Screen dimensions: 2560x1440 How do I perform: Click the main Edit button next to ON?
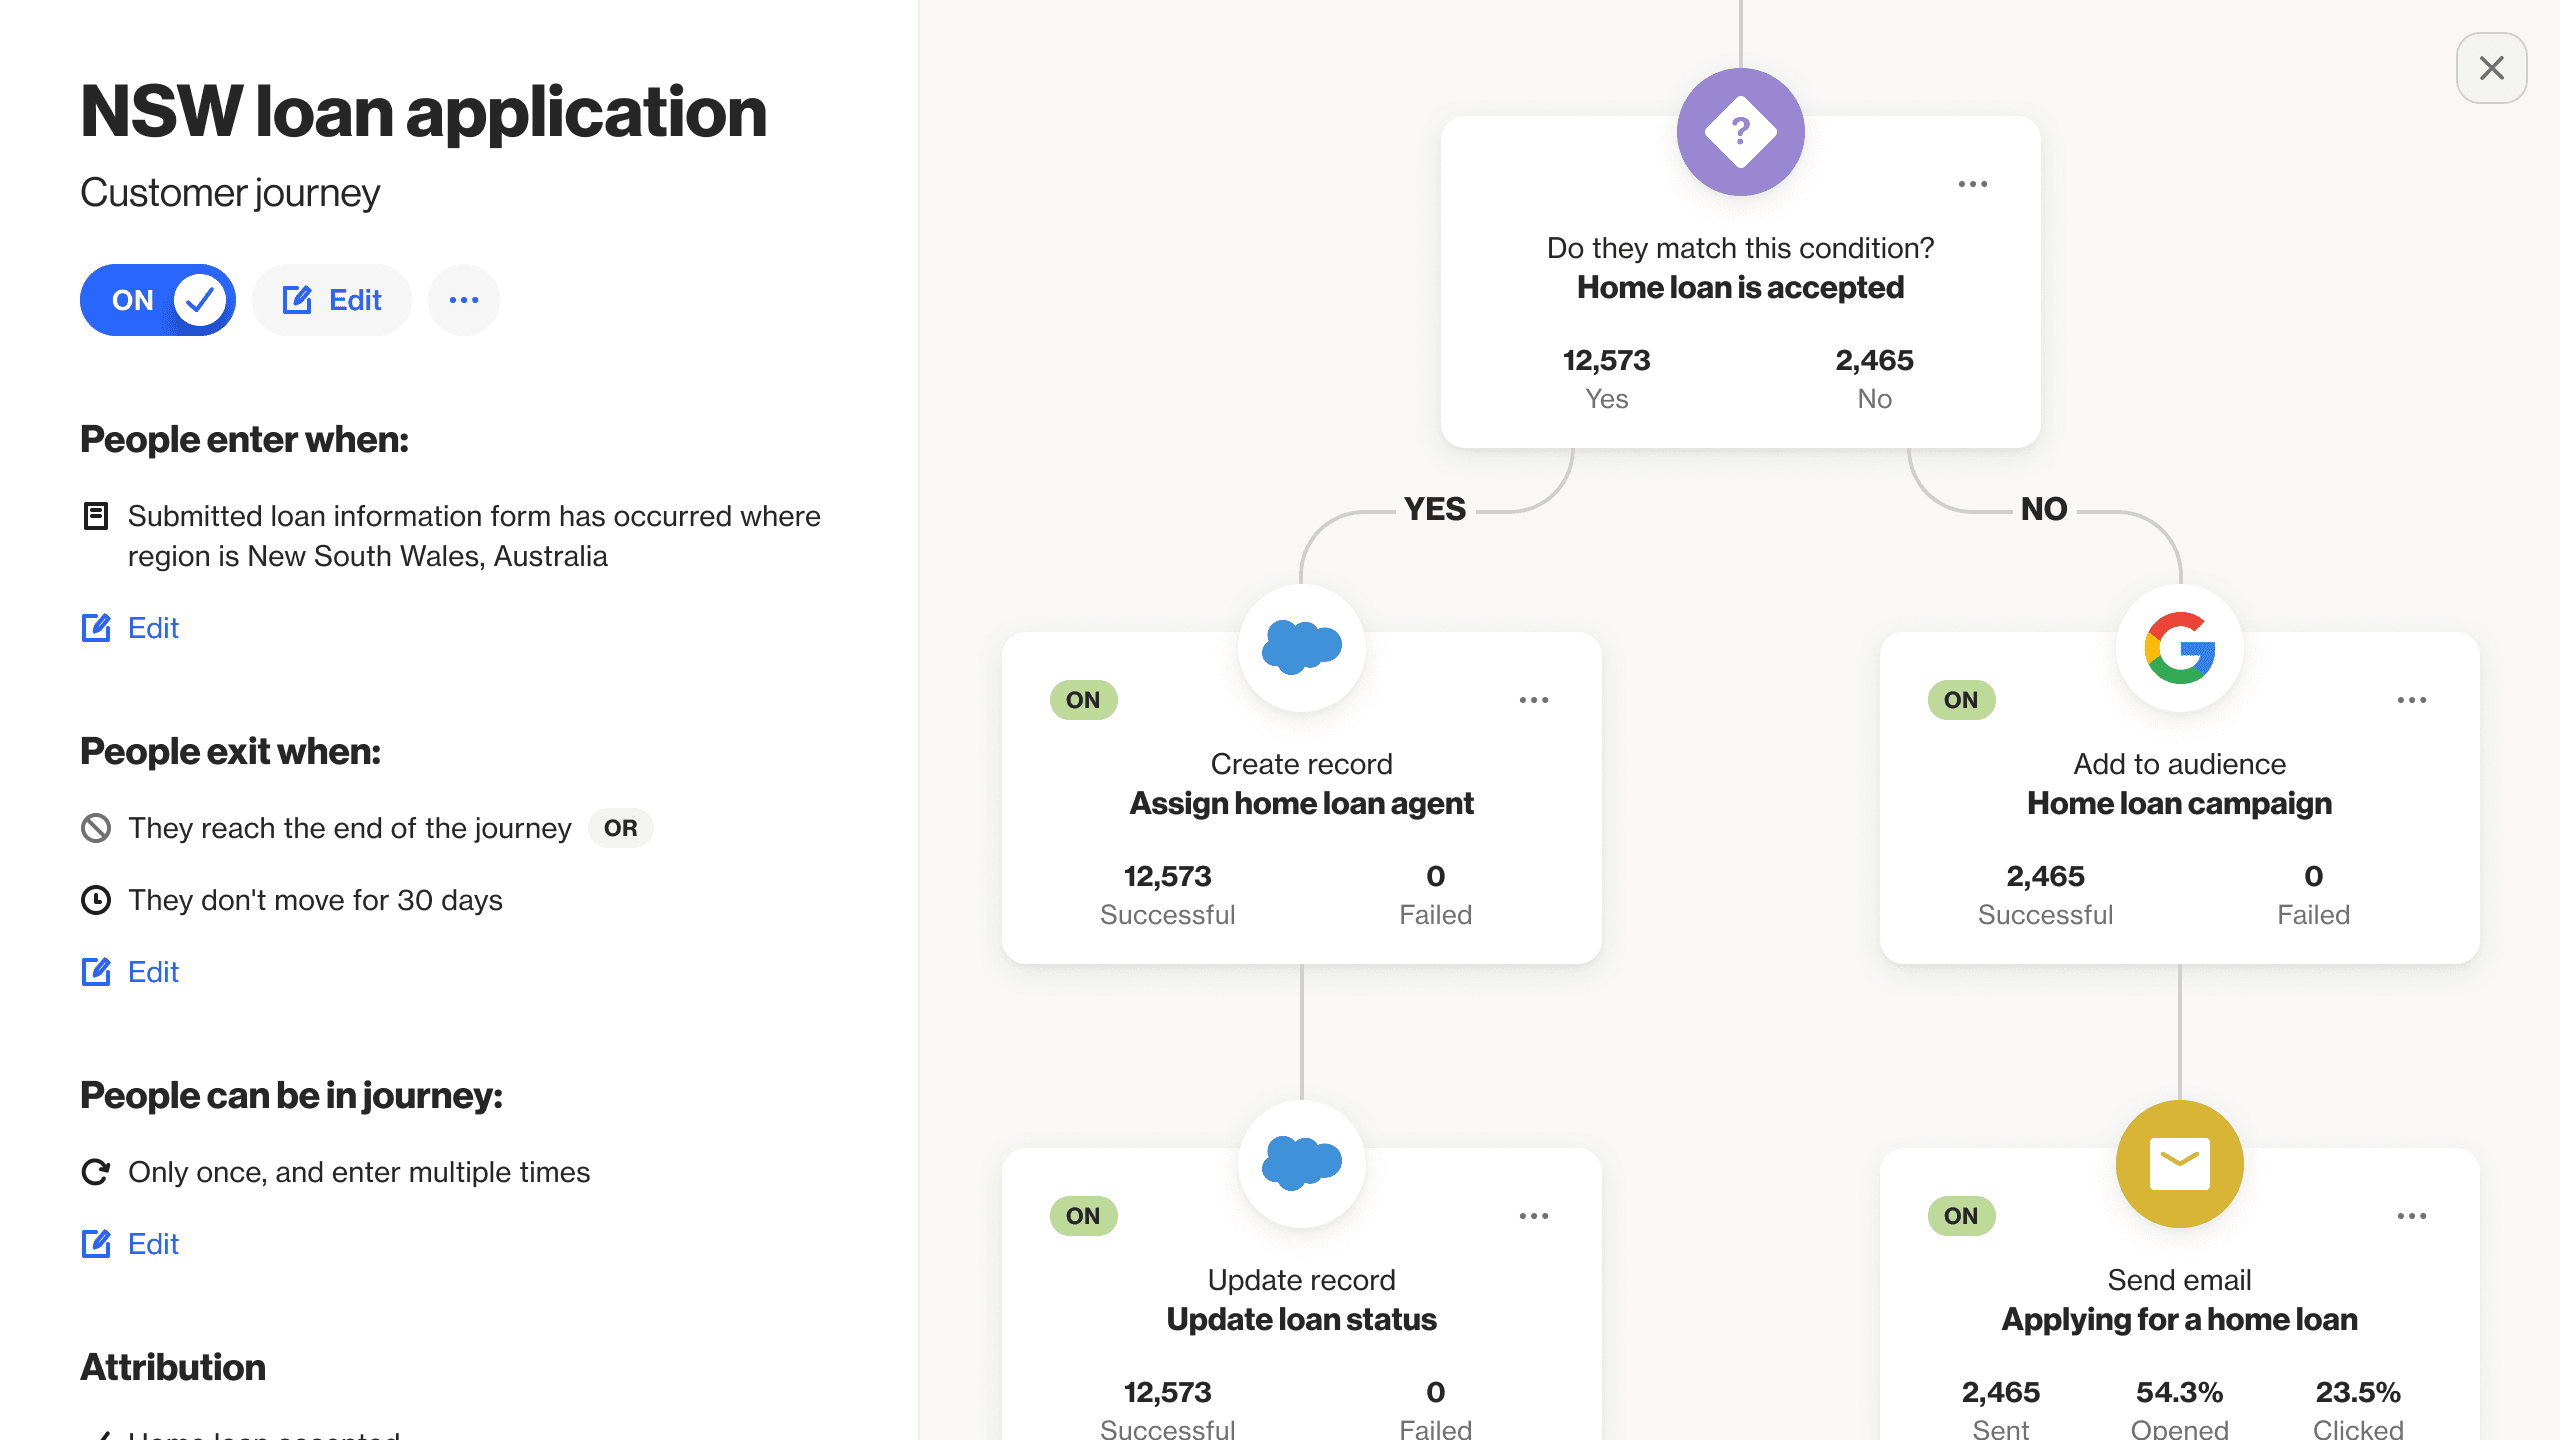coord(332,300)
